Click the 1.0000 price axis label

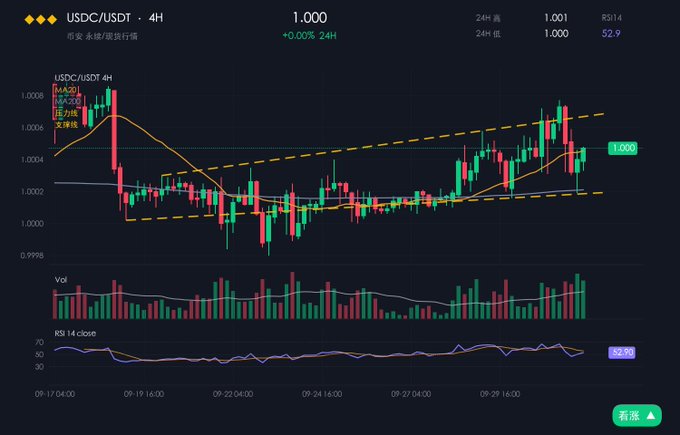point(32,224)
